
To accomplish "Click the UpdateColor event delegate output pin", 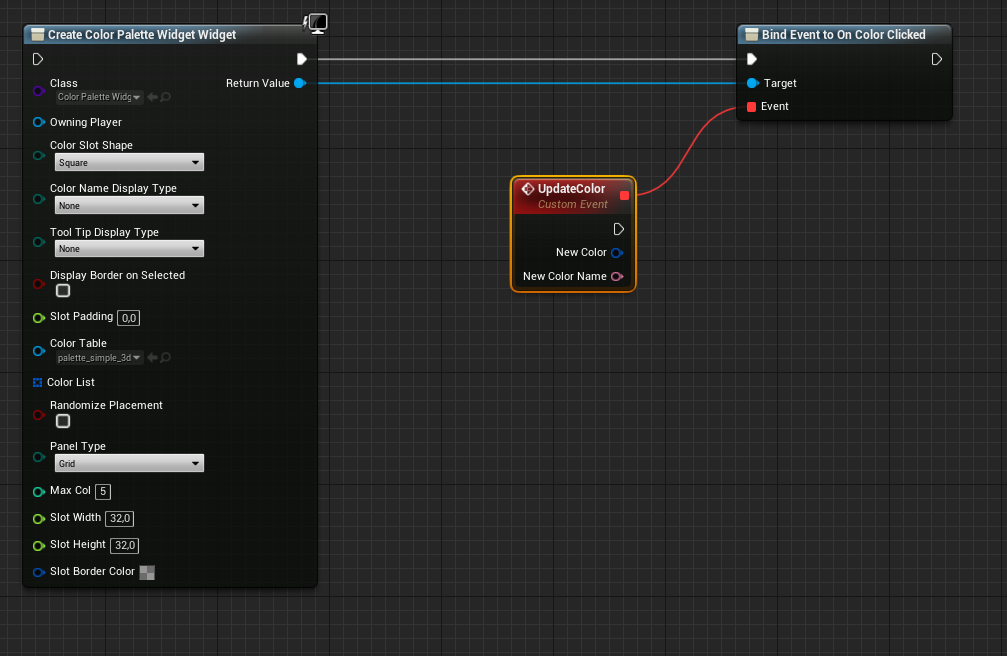I will pos(624,195).
